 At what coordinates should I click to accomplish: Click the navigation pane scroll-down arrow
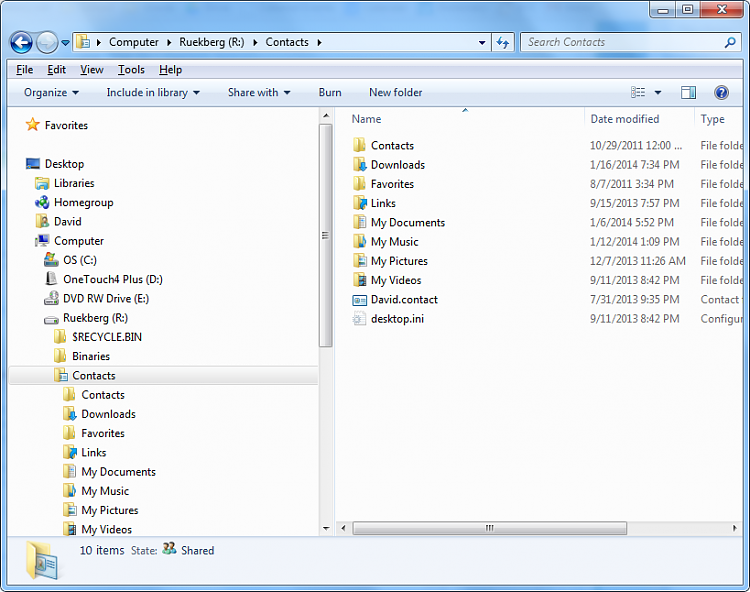326,528
